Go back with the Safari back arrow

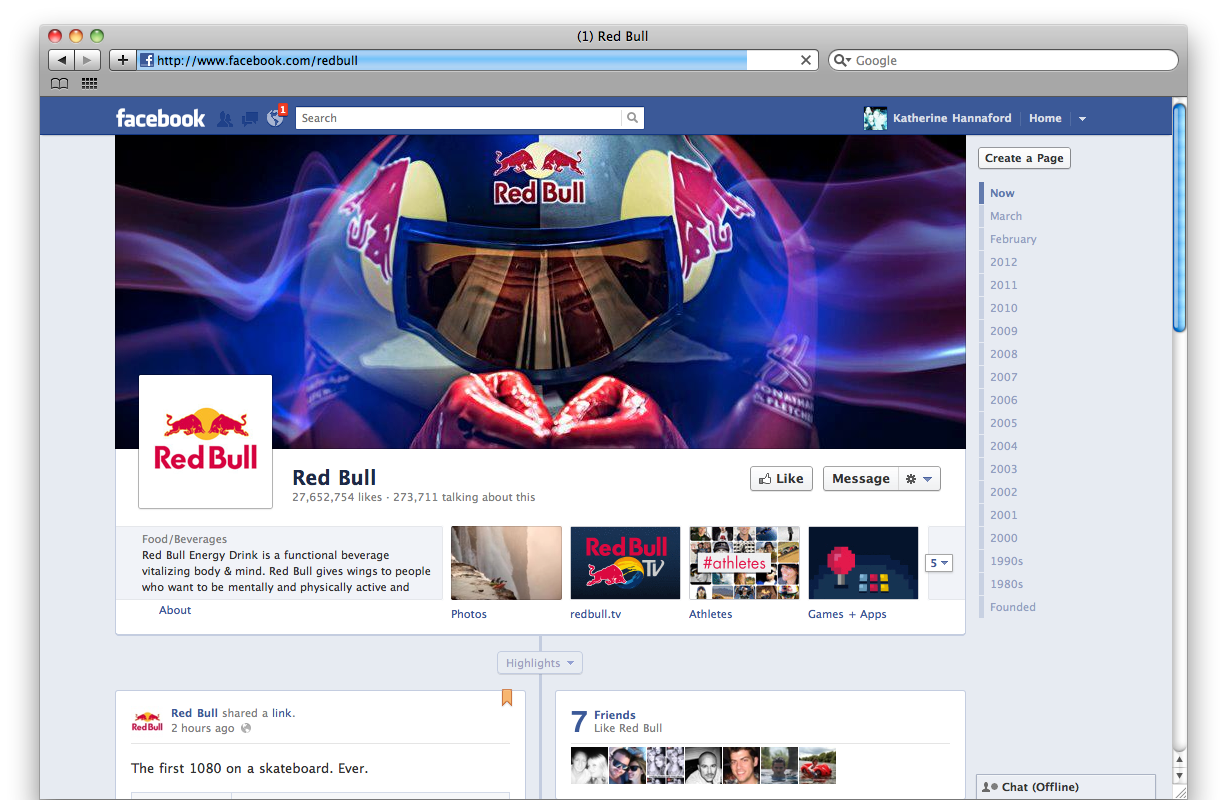61,60
